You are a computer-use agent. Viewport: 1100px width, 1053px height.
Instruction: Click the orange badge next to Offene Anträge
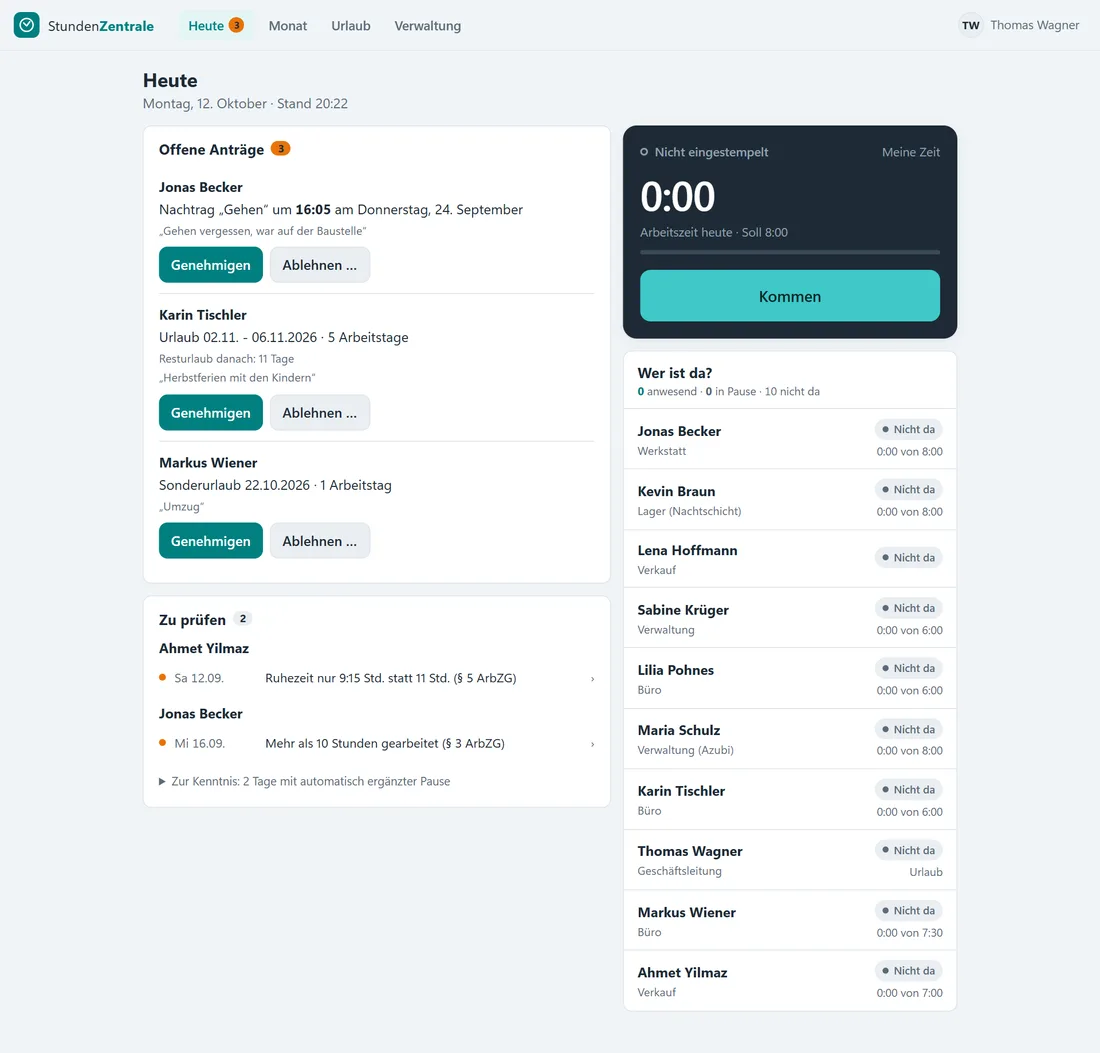[281, 149]
